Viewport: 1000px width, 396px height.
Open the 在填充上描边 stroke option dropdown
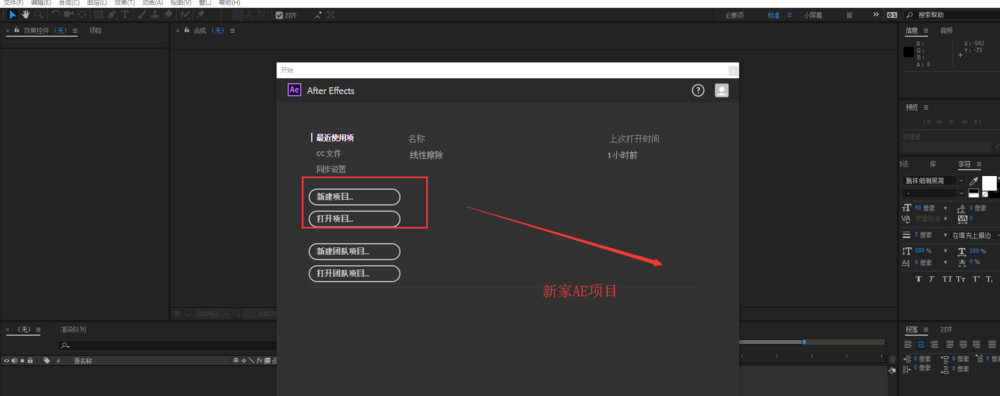click(x=975, y=235)
